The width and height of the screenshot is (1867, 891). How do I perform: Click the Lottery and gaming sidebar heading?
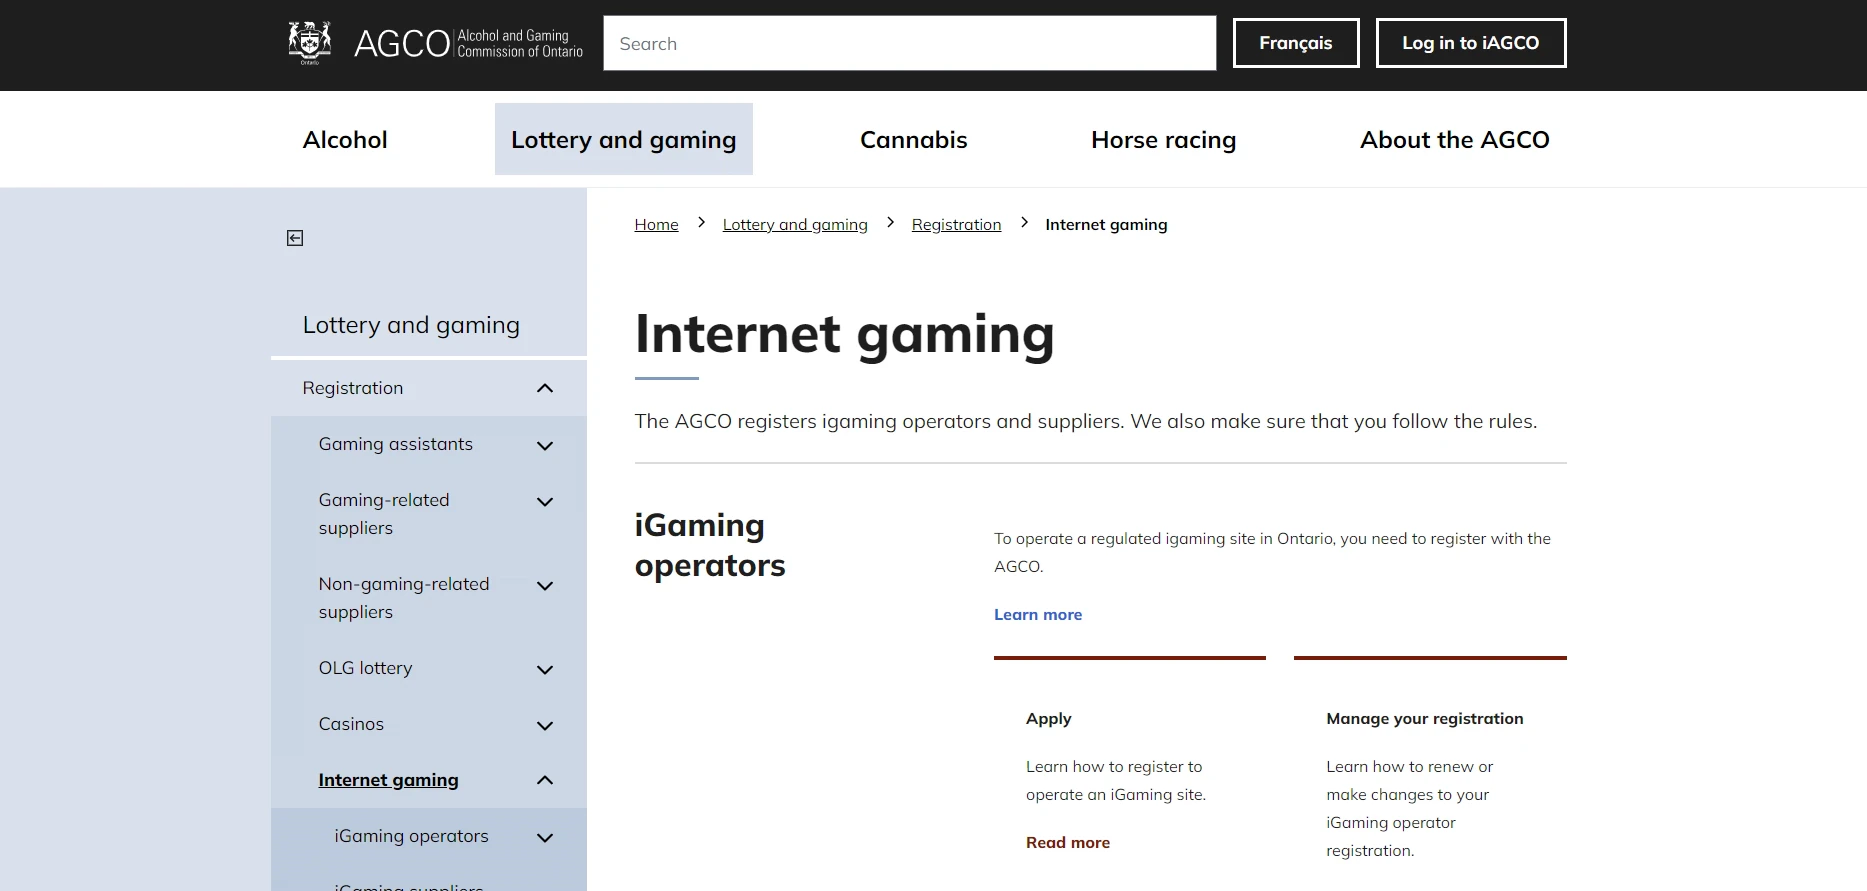(x=411, y=325)
